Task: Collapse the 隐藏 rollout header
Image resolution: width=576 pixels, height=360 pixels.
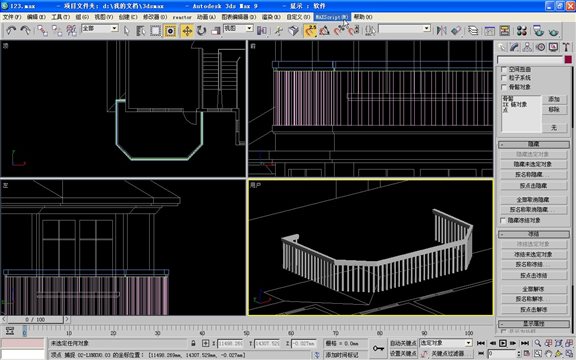Action: [x=534, y=144]
